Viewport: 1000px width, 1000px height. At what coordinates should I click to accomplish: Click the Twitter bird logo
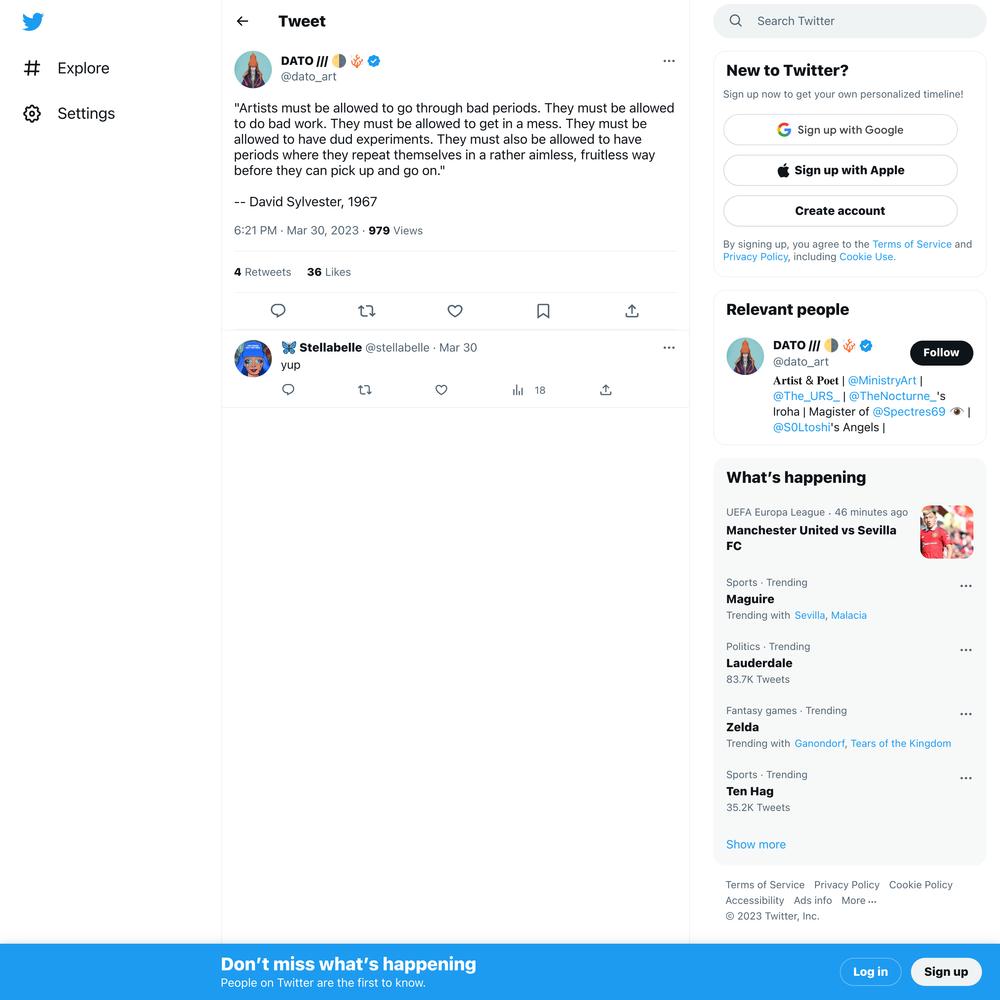pos(33,22)
